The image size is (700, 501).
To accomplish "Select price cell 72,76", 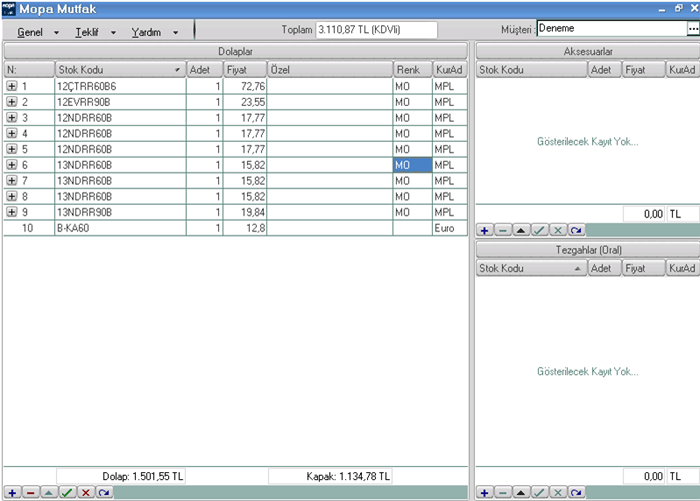I will tap(245, 86).
